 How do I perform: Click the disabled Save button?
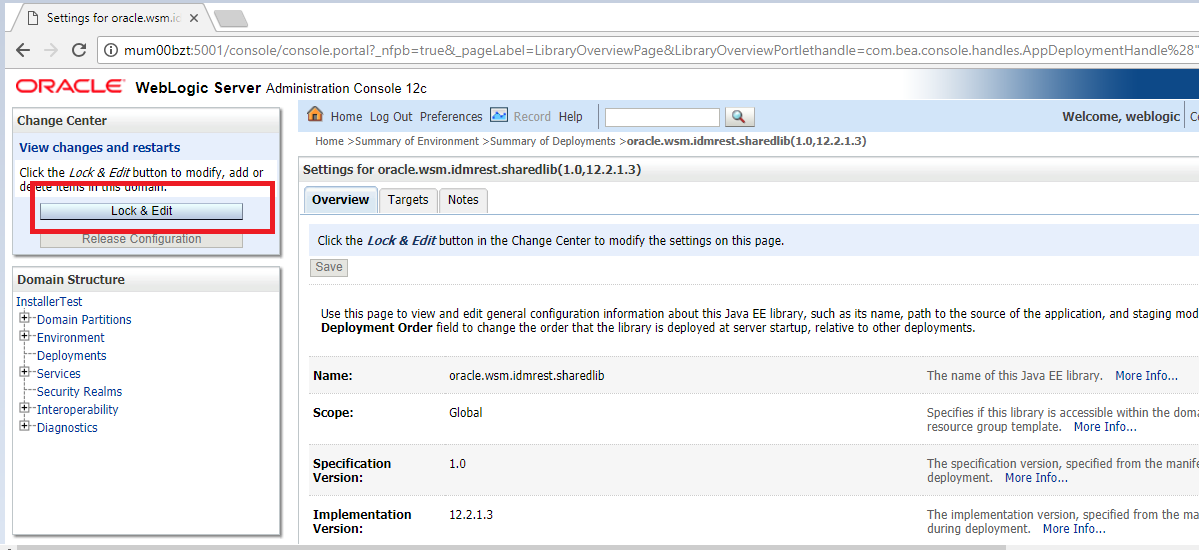click(329, 267)
